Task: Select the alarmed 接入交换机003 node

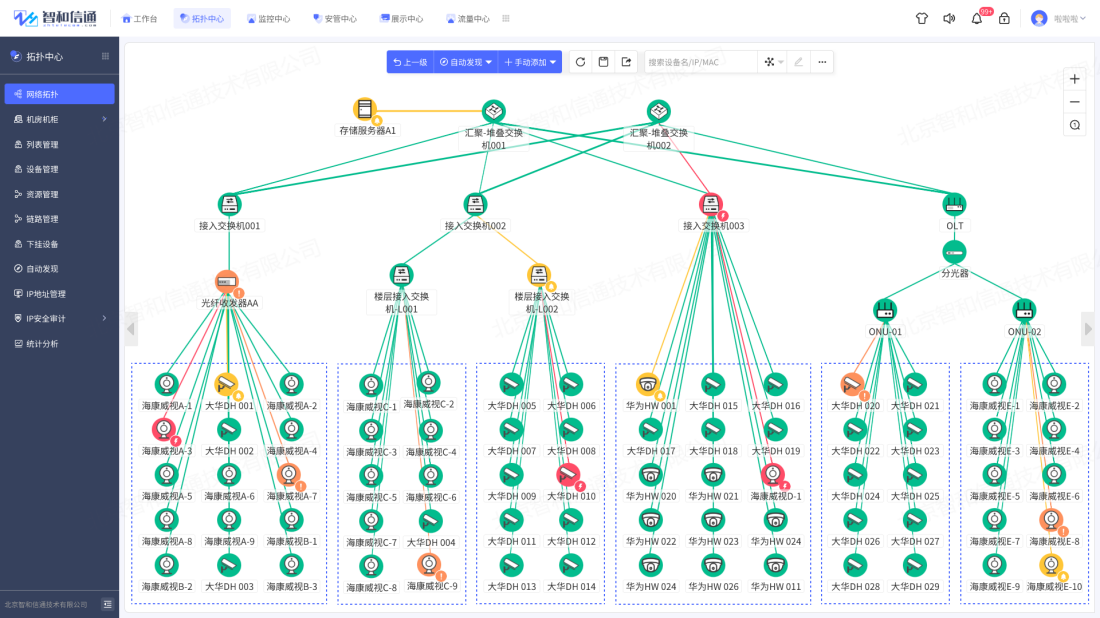Action: 711,204
